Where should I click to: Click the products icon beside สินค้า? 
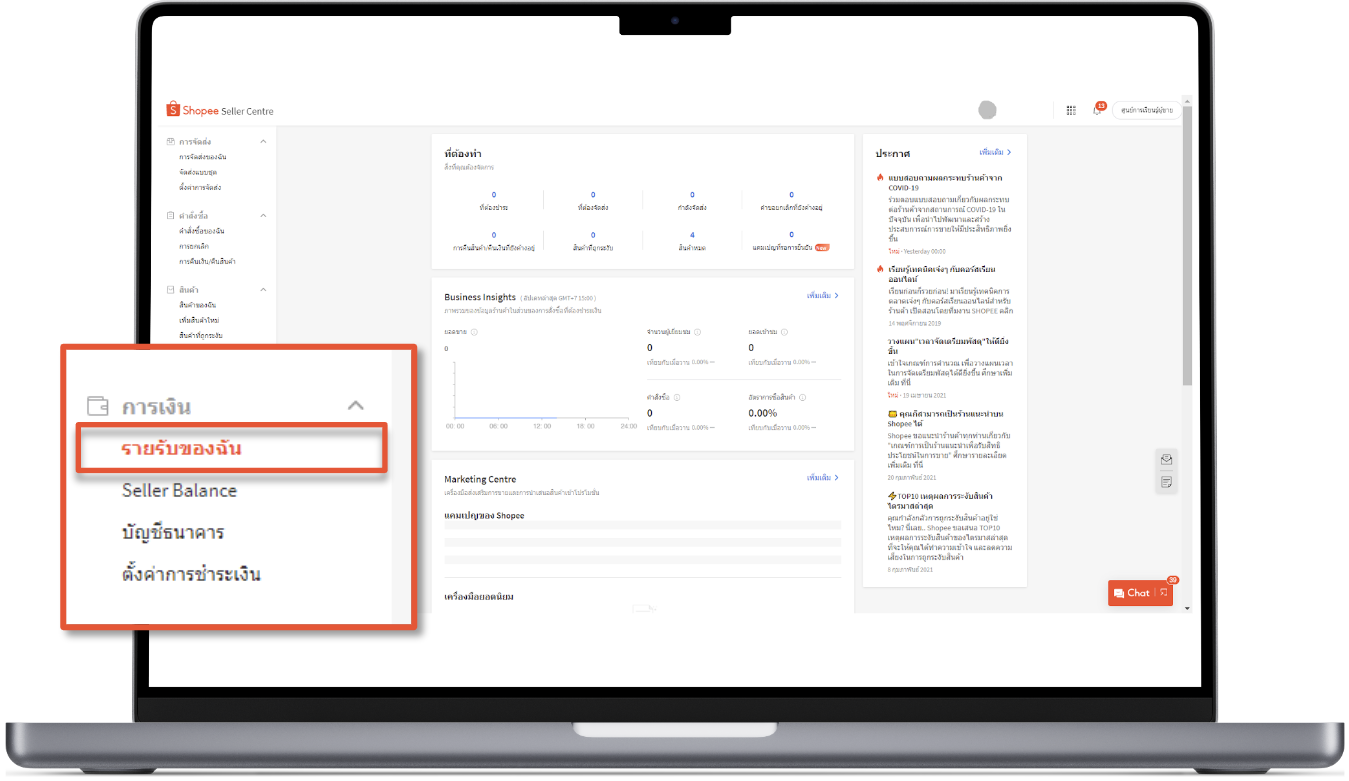171,288
